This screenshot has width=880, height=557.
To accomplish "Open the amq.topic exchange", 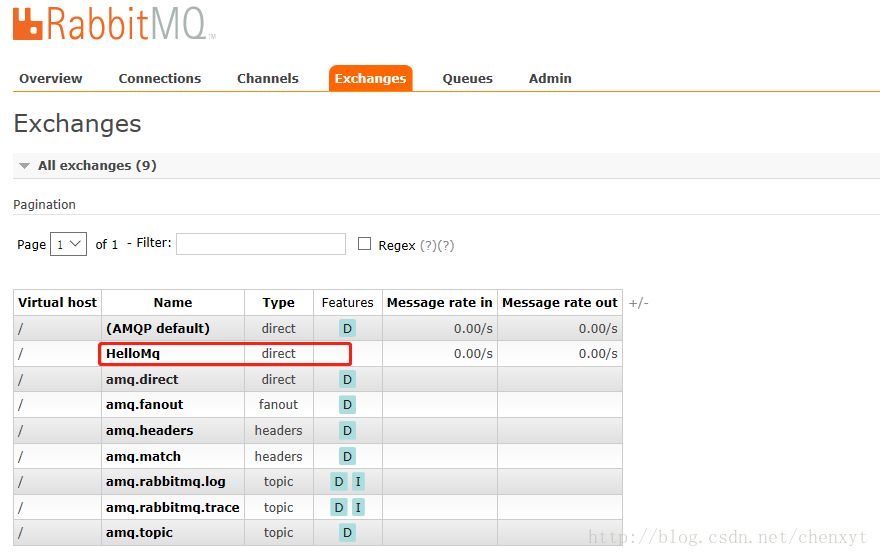I will (x=139, y=533).
